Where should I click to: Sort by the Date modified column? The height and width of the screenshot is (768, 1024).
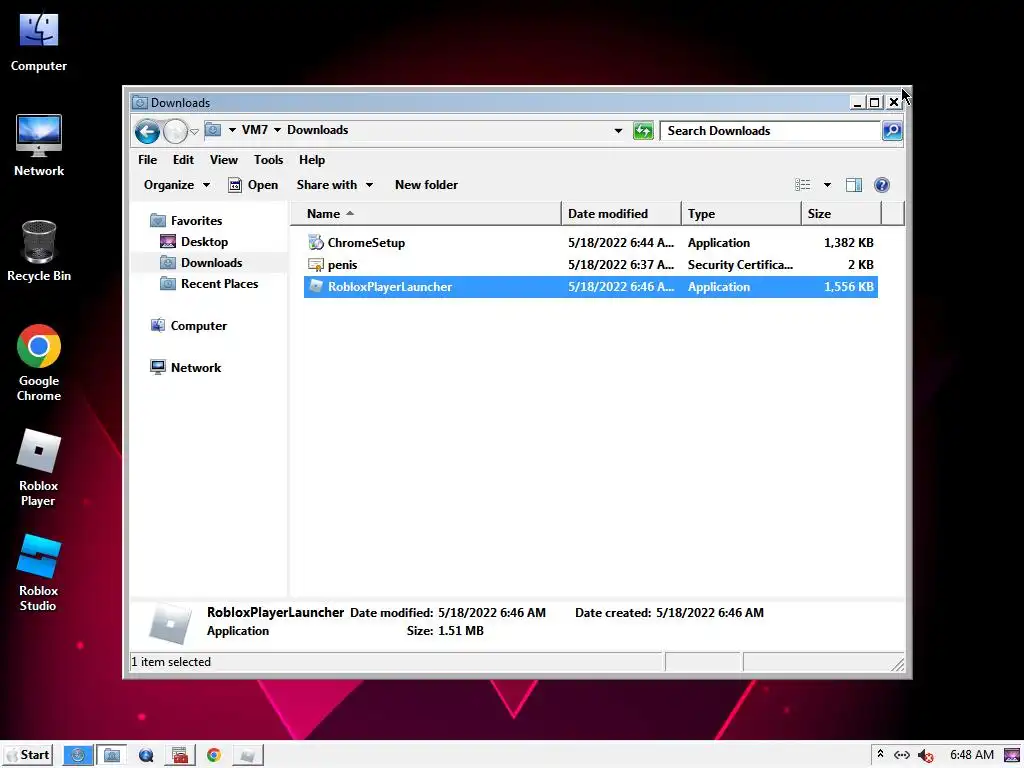click(620, 214)
